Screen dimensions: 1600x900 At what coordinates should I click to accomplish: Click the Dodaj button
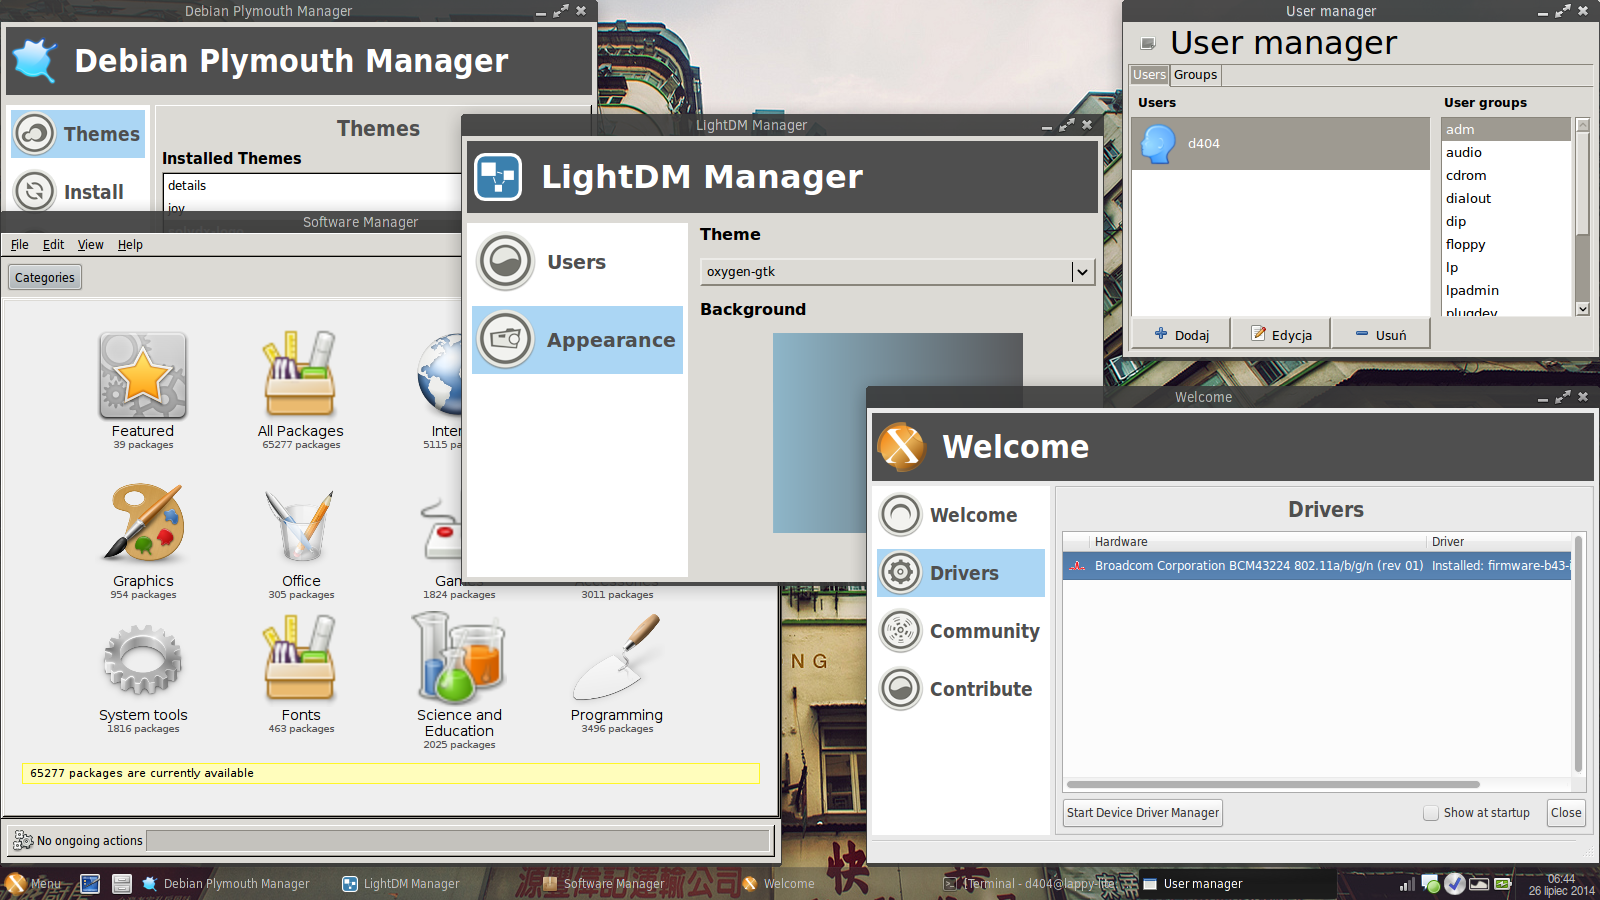click(1181, 335)
